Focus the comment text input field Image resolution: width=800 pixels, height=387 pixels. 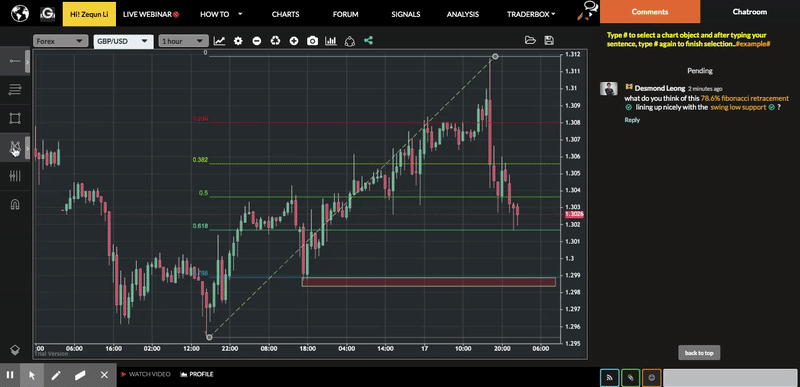pyautogui.click(x=730, y=378)
